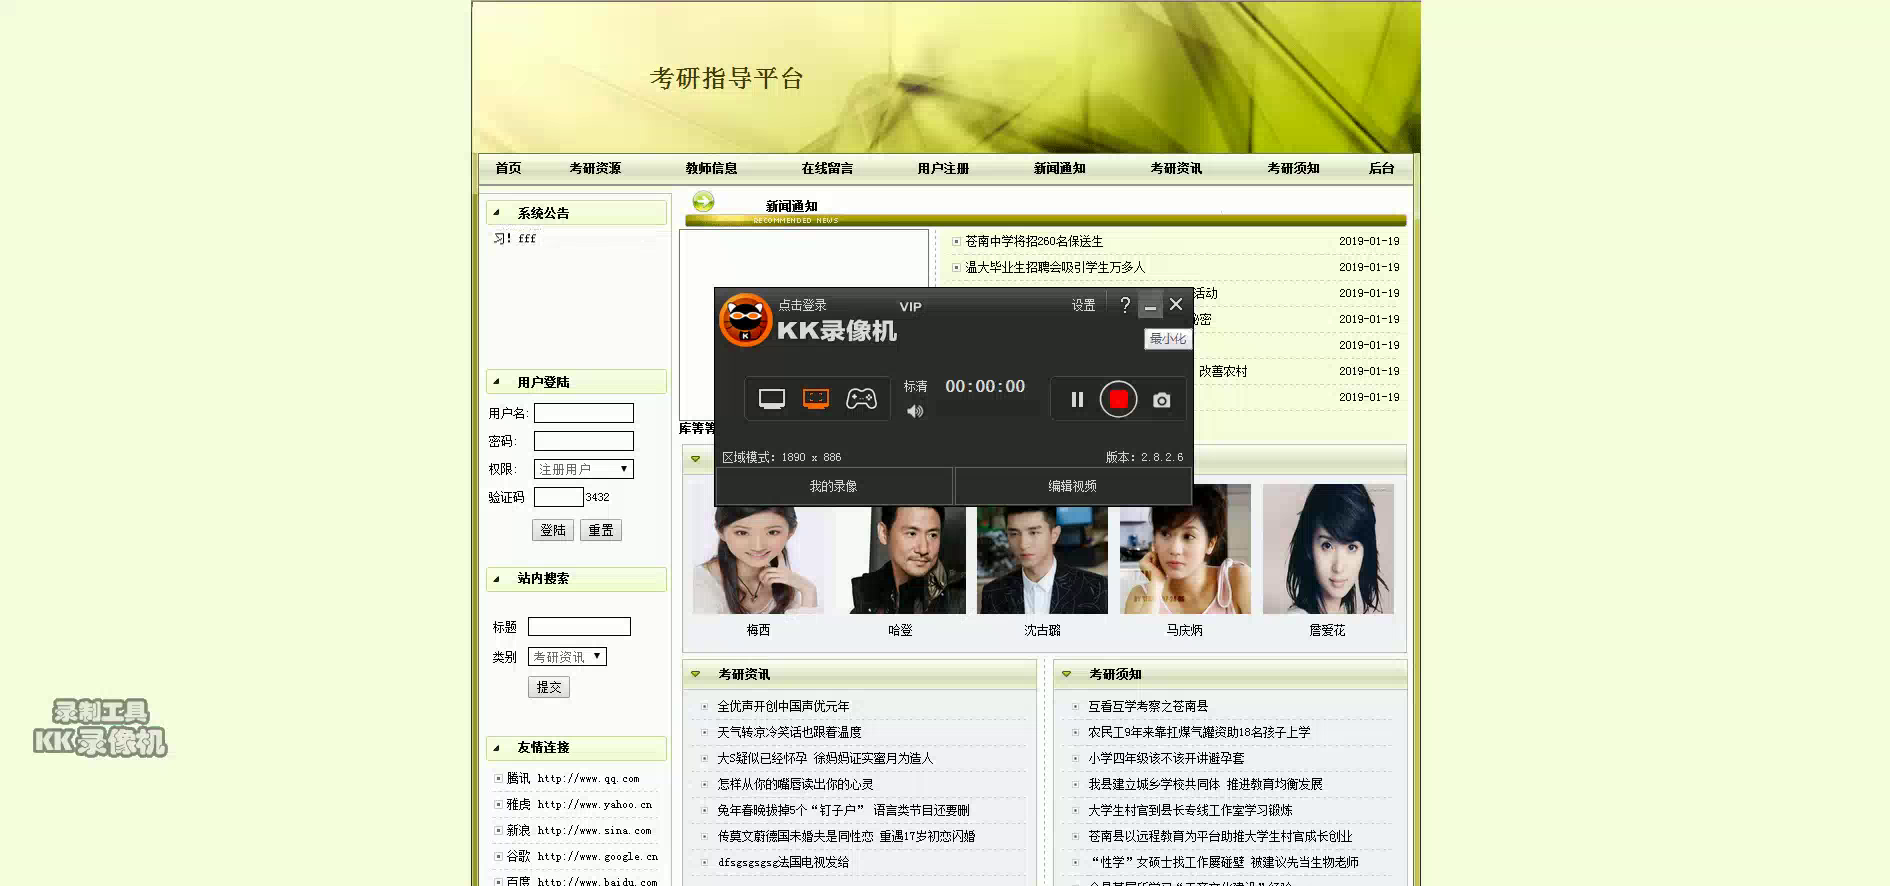Open 考研资源 in navigation bar
Screen dimensions: 1890x886
(595, 168)
